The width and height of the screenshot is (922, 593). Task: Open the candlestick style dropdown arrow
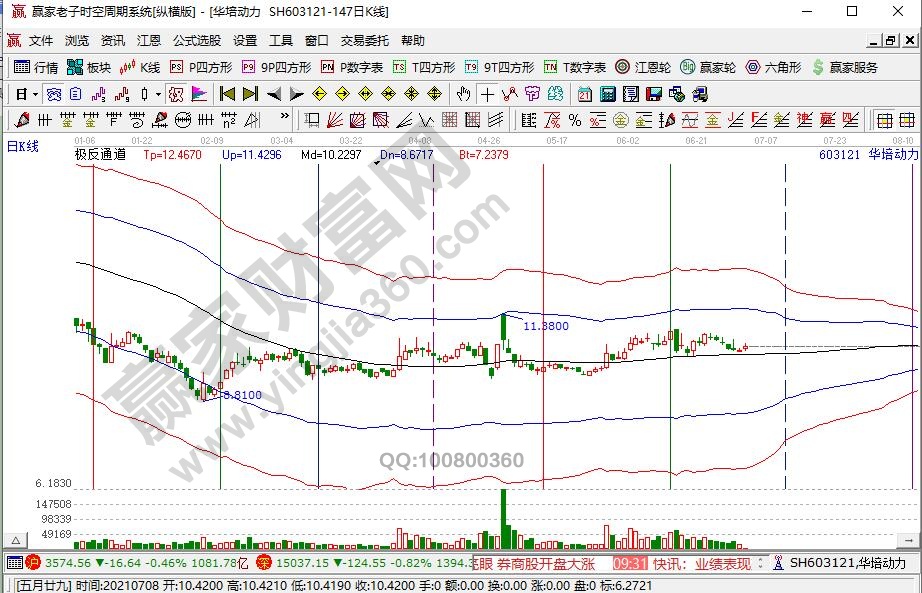pyautogui.click(x=158, y=94)
